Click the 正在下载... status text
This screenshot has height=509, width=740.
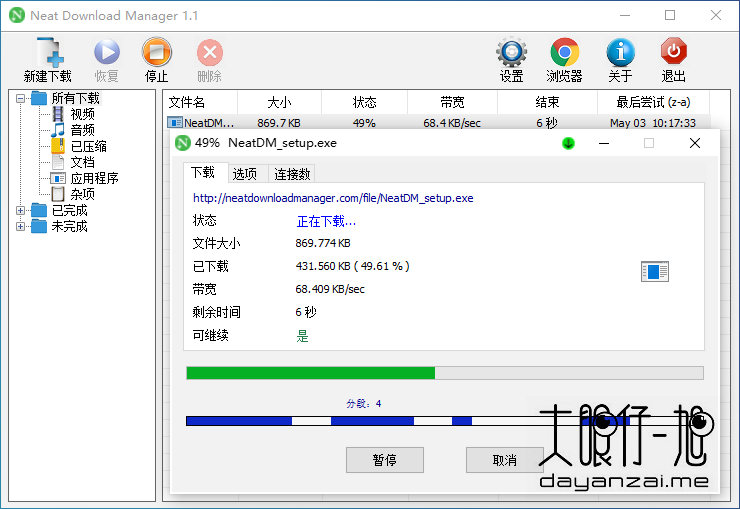326,221
